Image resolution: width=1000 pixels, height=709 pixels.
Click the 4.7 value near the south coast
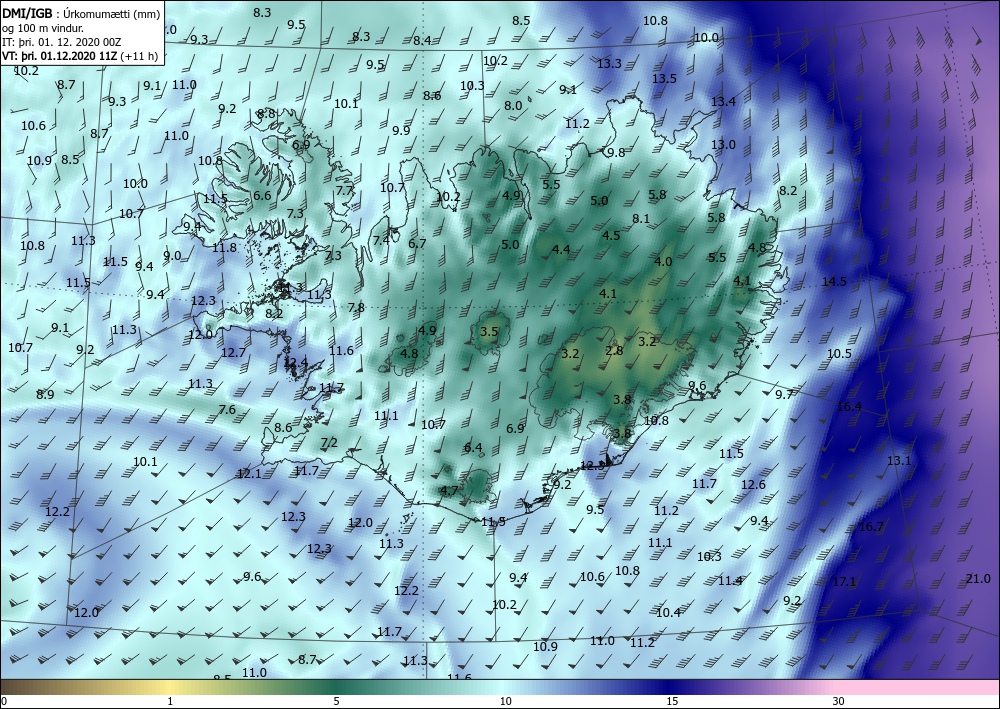pos(449,491)
